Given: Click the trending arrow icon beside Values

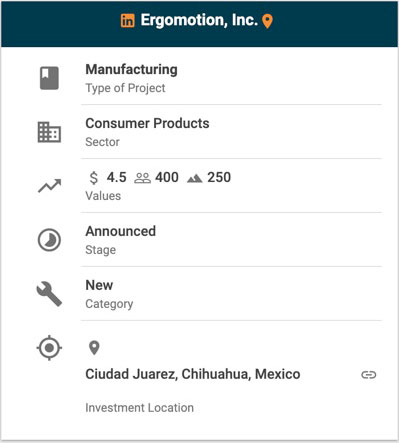Looking at the screenshot, I should point(49,186).
